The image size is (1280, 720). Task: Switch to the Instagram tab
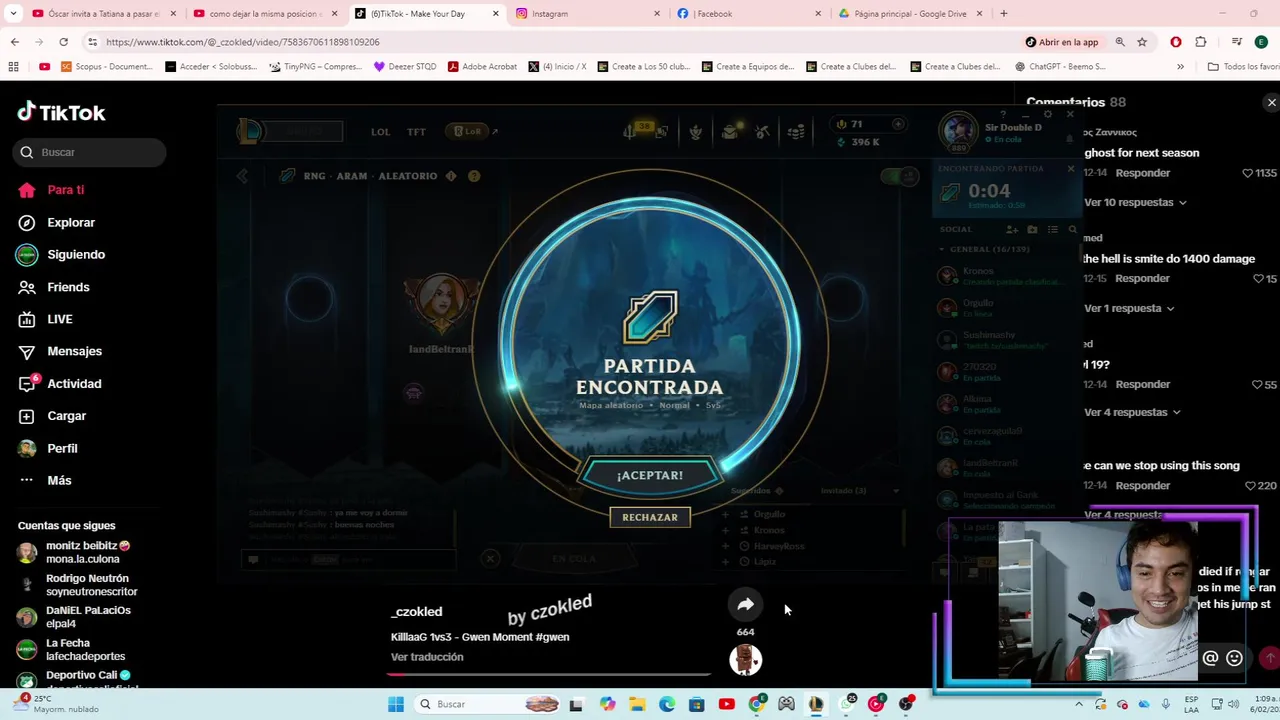pyautogui.click(x=590, y=14)
